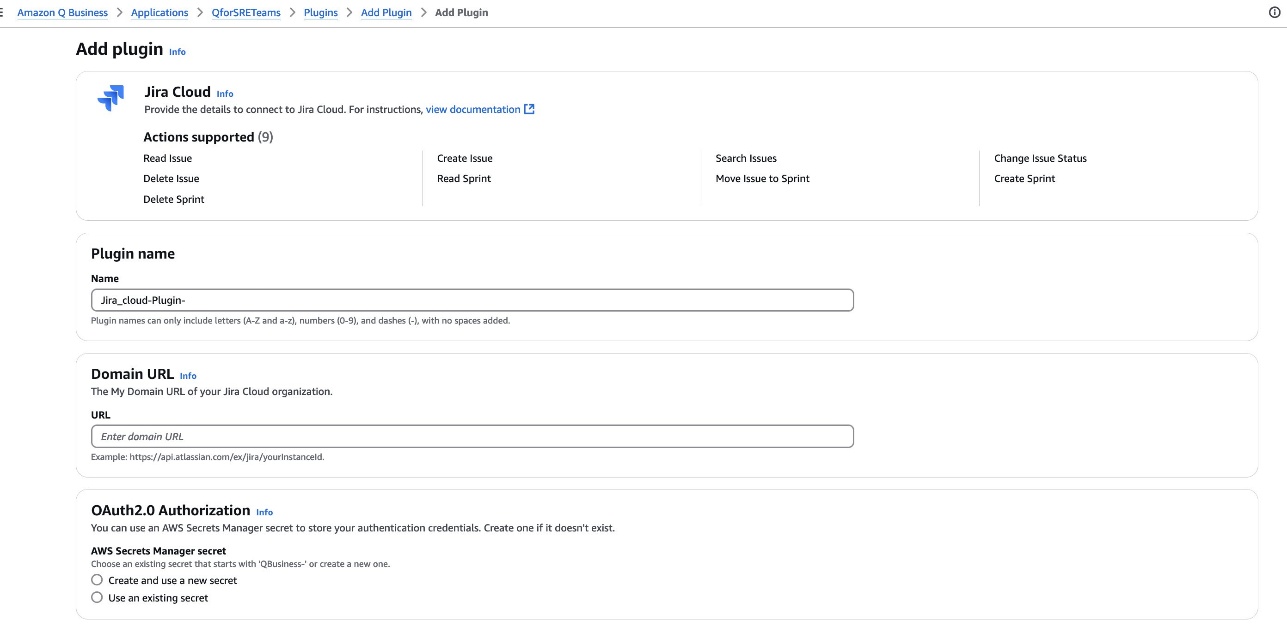Click Info link beside OAuth2.0 Authorization

[264, 512]
